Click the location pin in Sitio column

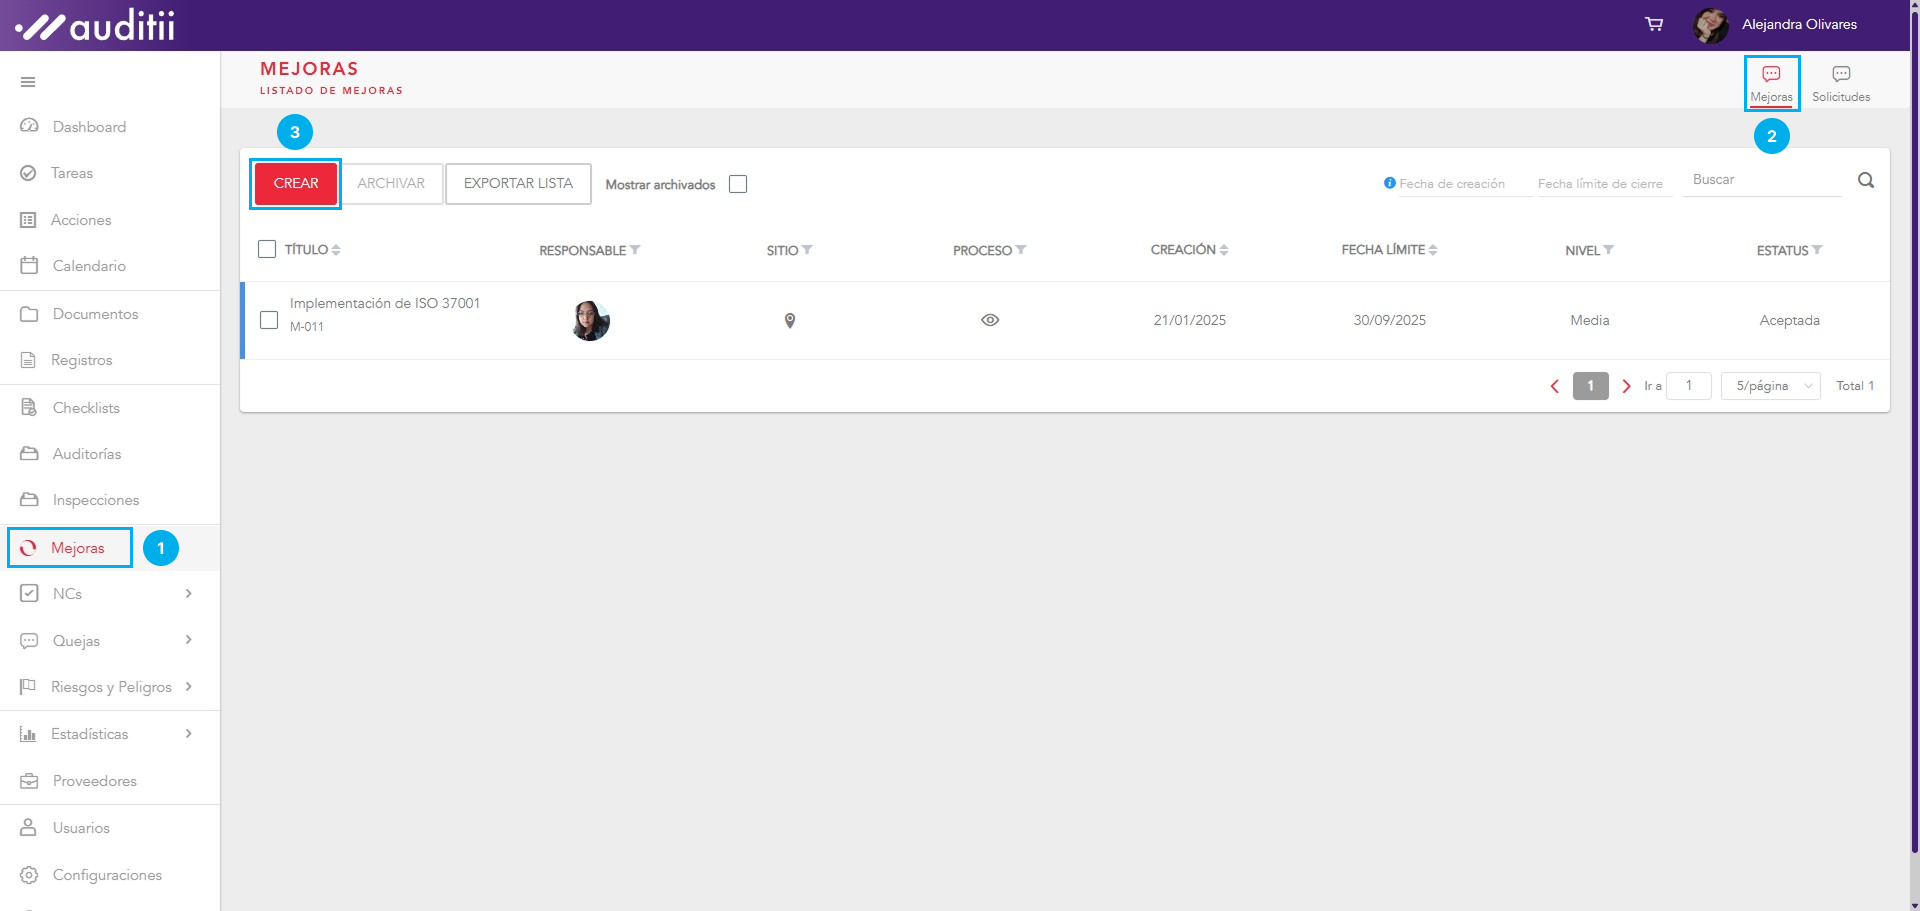pos(790,321)
